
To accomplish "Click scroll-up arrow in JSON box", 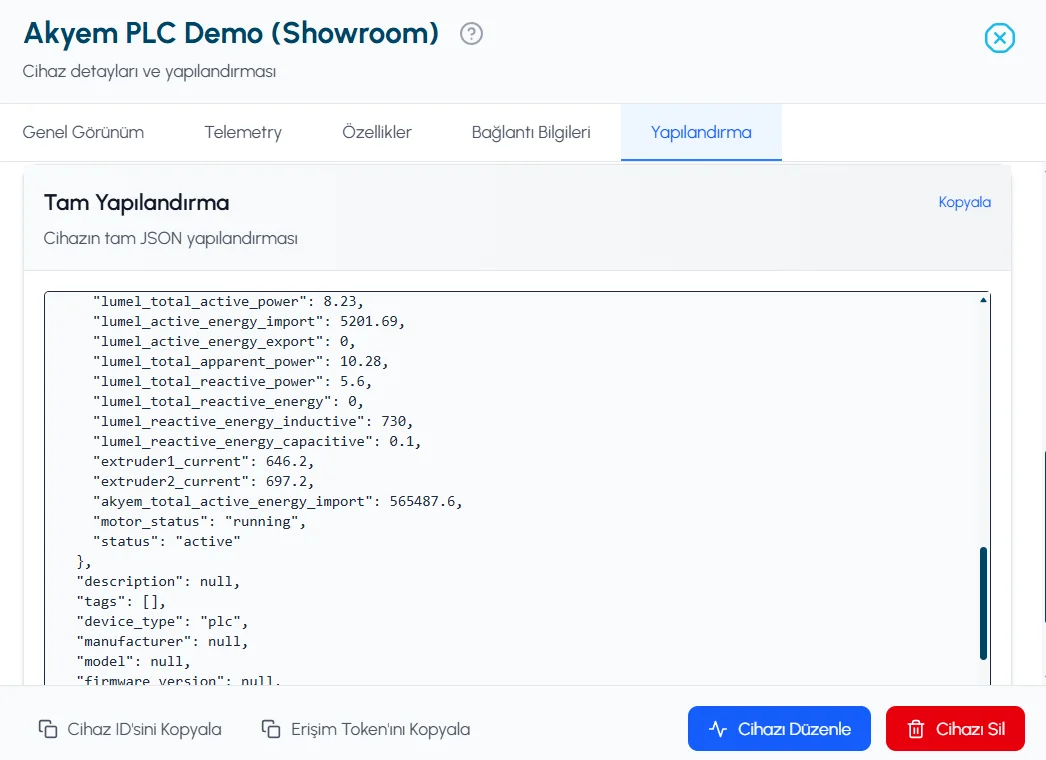I will pos(983,300).
